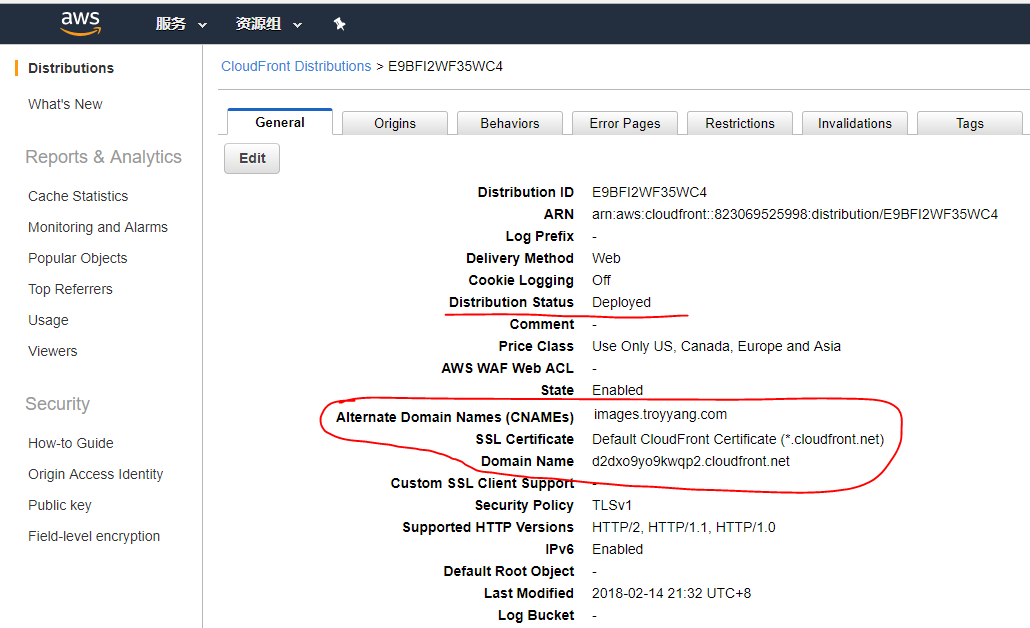Open the Restrictions tab
This screenshot has width=1030, height=628.
pyautogui.click(x=740, y=123)
